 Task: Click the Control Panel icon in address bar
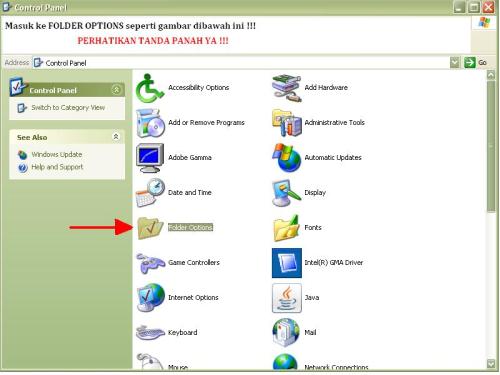[38, 63]
